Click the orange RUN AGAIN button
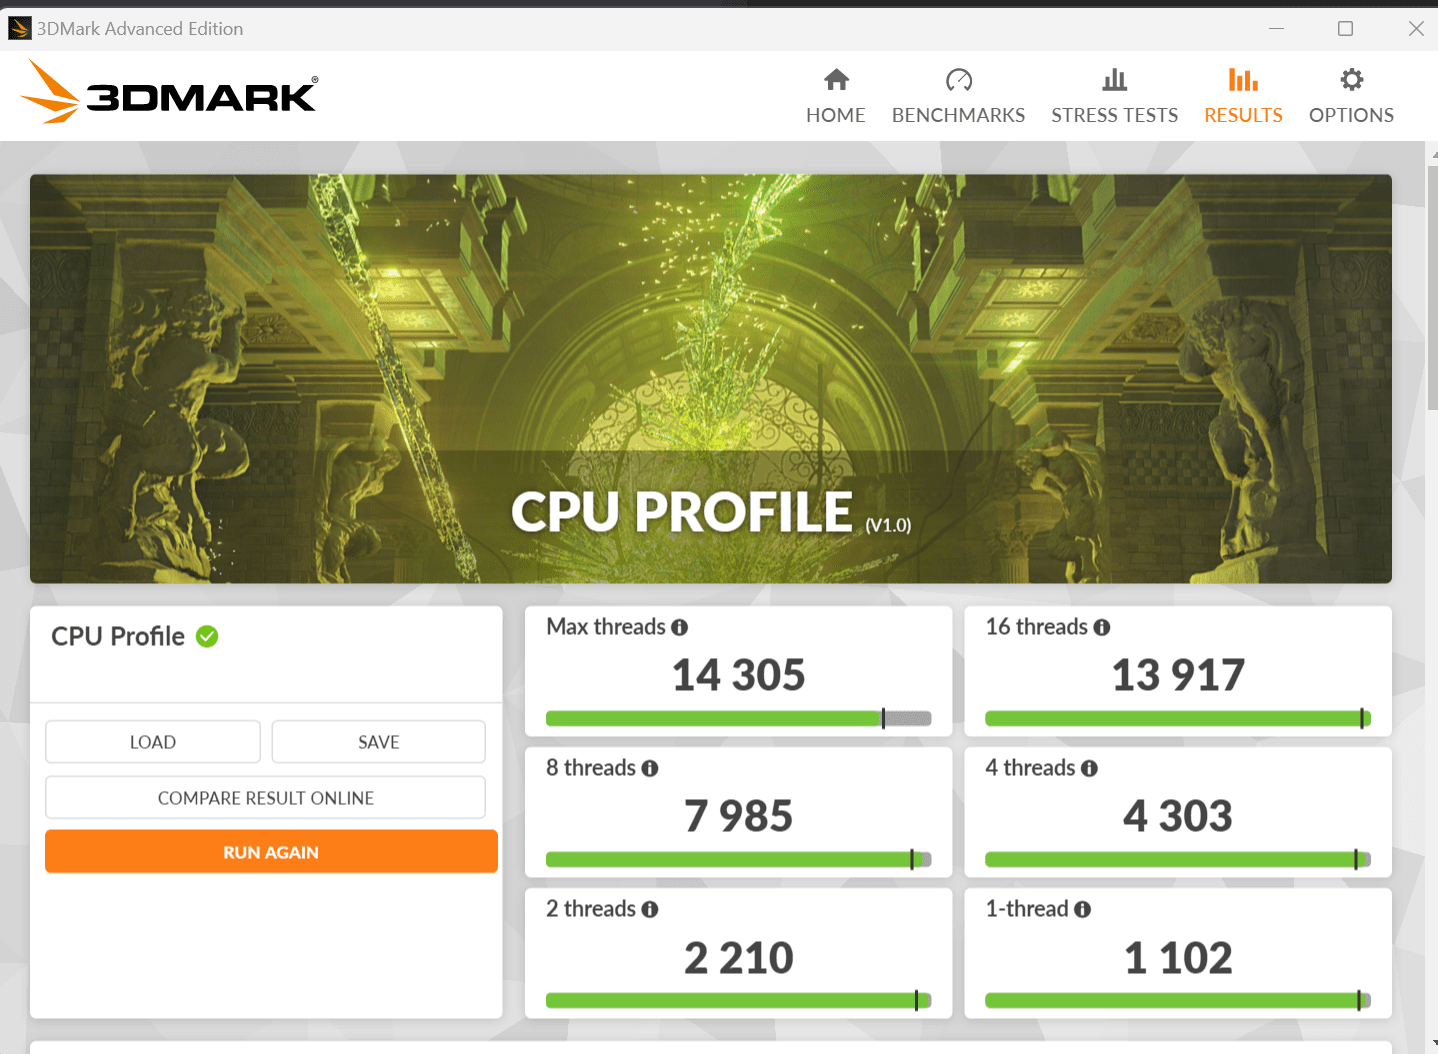Screen dimensions: 1438x1054 pos(271,852)
